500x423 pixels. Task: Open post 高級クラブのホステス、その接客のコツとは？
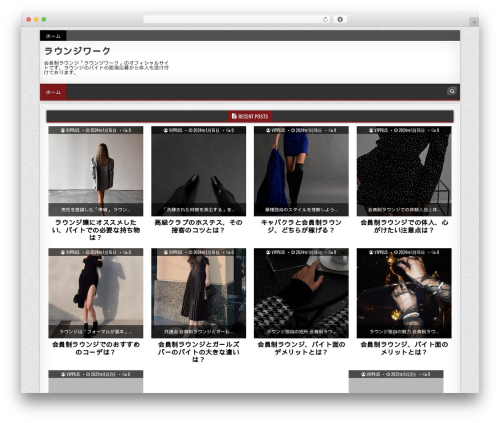198,226
